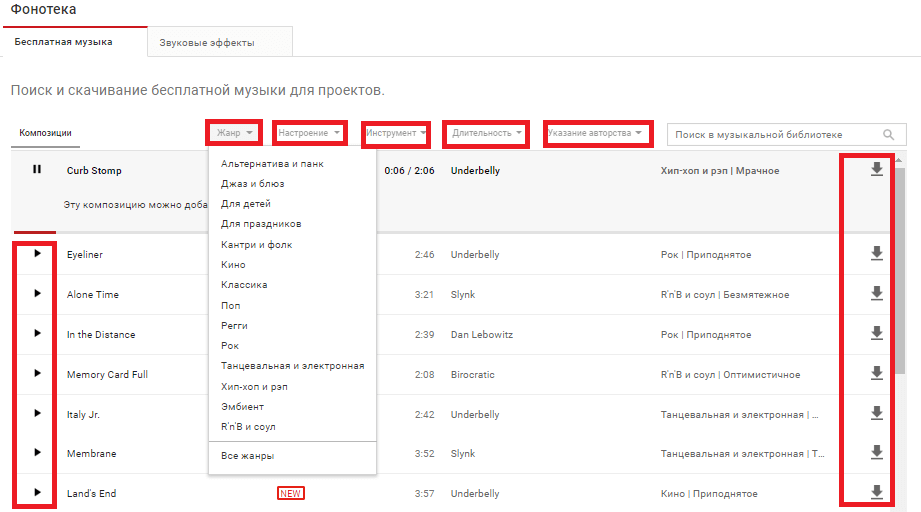Screen dimensions: 921x512
Task: Switch to the Звуковые эффекты tab
Action: [x=206, y=42]
